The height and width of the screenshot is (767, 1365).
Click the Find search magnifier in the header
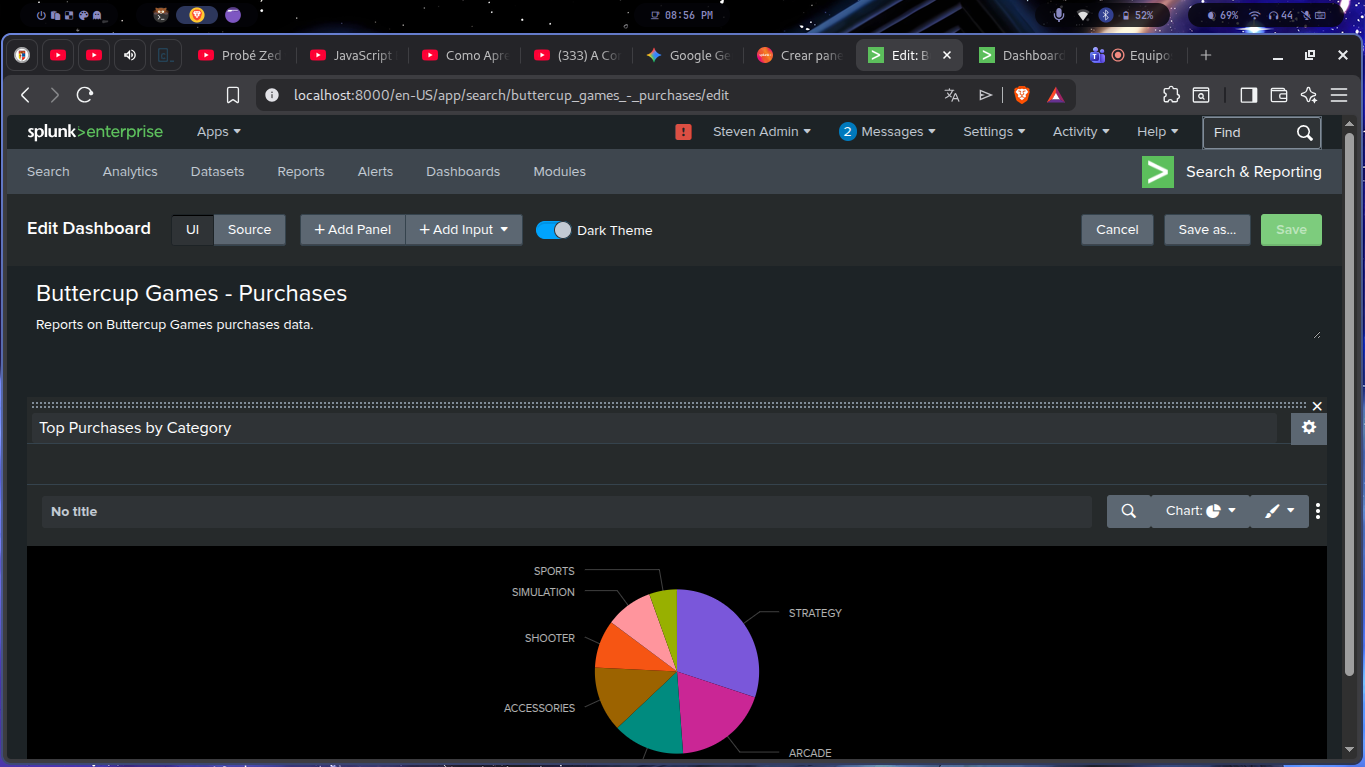(1304, 132)
